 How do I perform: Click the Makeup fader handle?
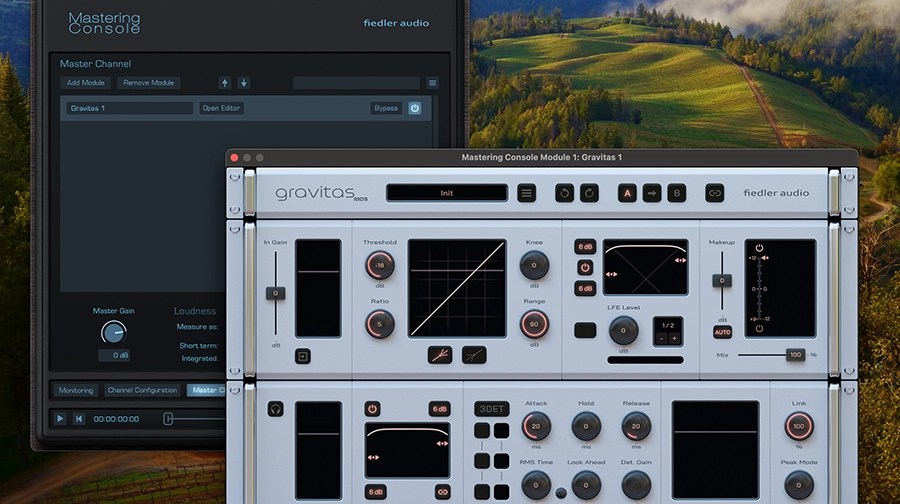point(722,281)
